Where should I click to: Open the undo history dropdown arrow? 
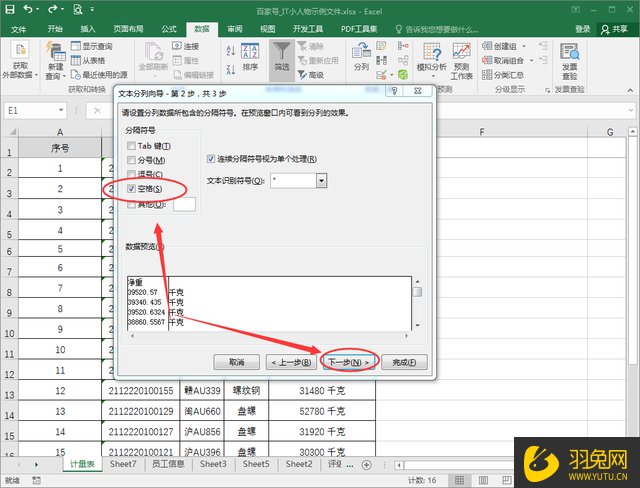(37, 9)
